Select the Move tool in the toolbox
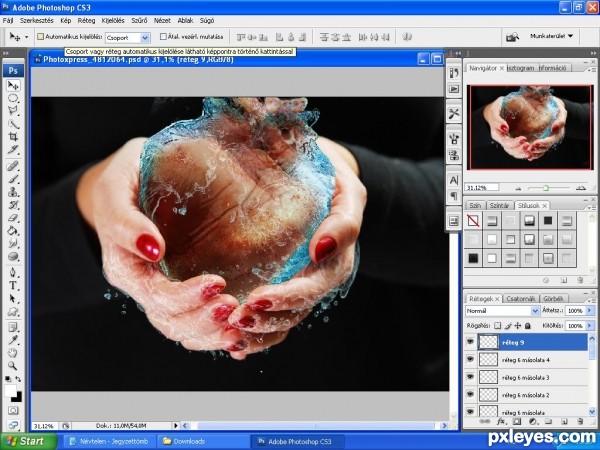 13,85
